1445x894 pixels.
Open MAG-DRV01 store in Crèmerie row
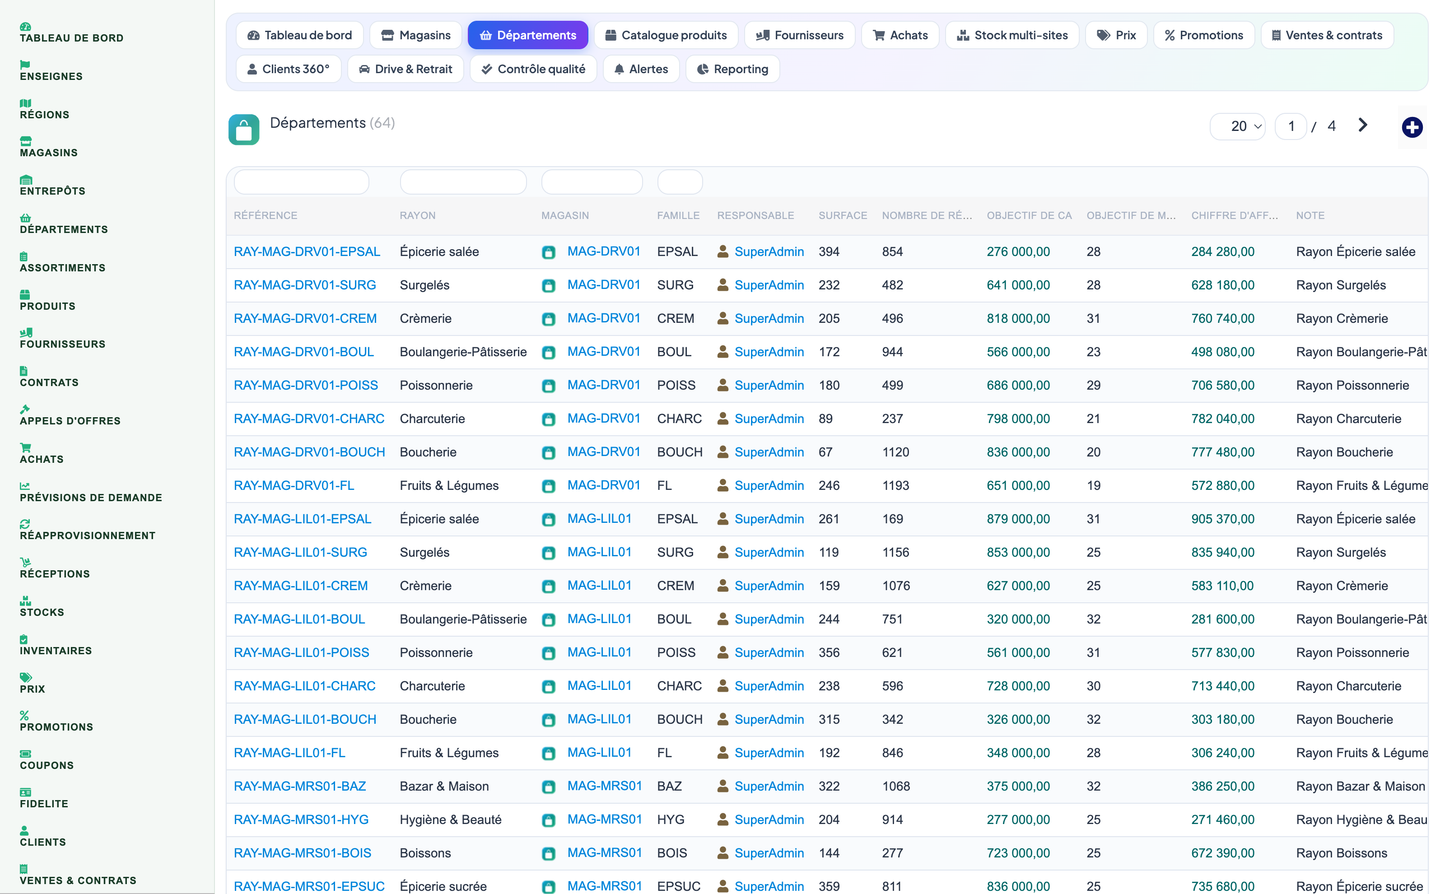pyautogui.click(x=604, y=318)
